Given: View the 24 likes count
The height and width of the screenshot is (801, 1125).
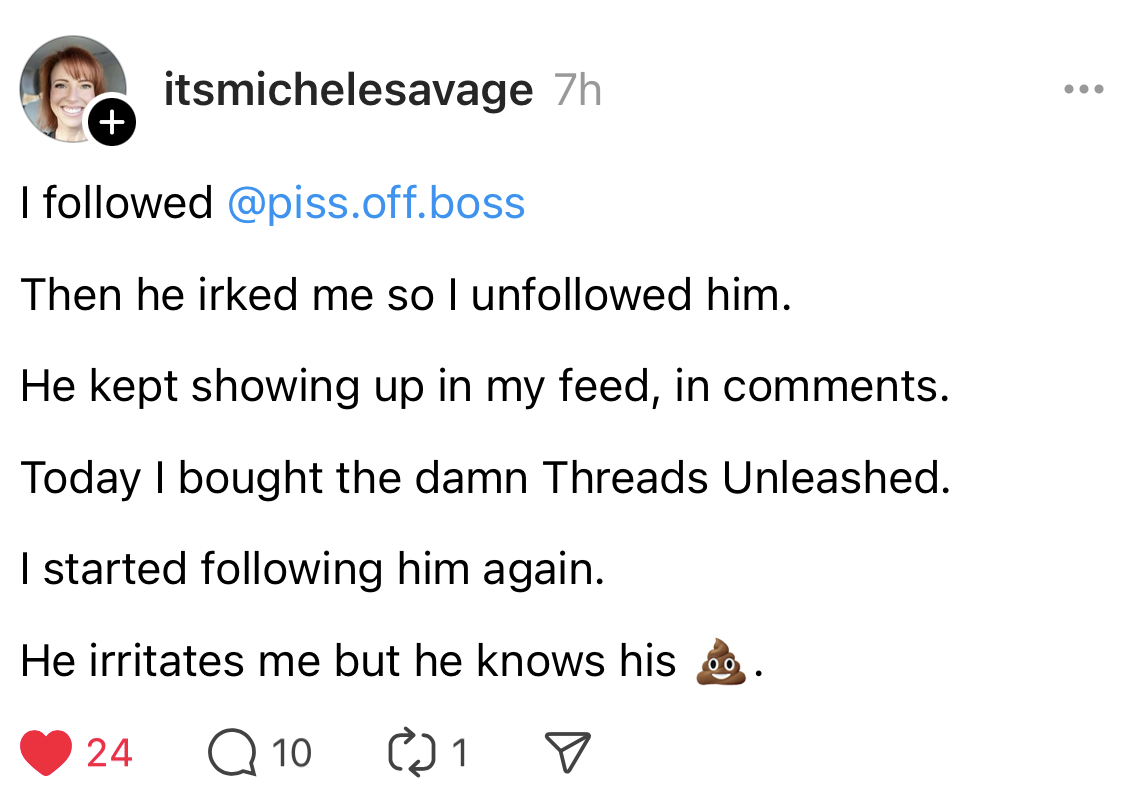Looking at the screenshot, I should tap(109, 752).
